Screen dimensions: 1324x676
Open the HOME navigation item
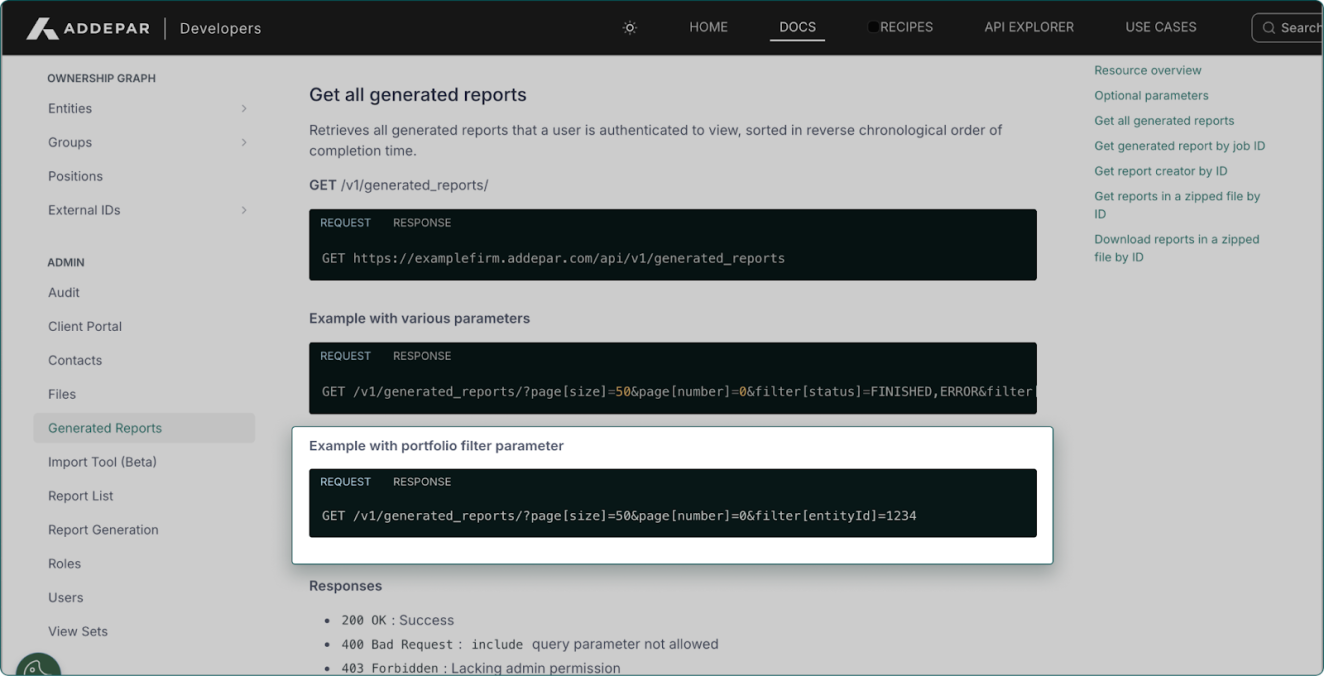pos(708,27)
